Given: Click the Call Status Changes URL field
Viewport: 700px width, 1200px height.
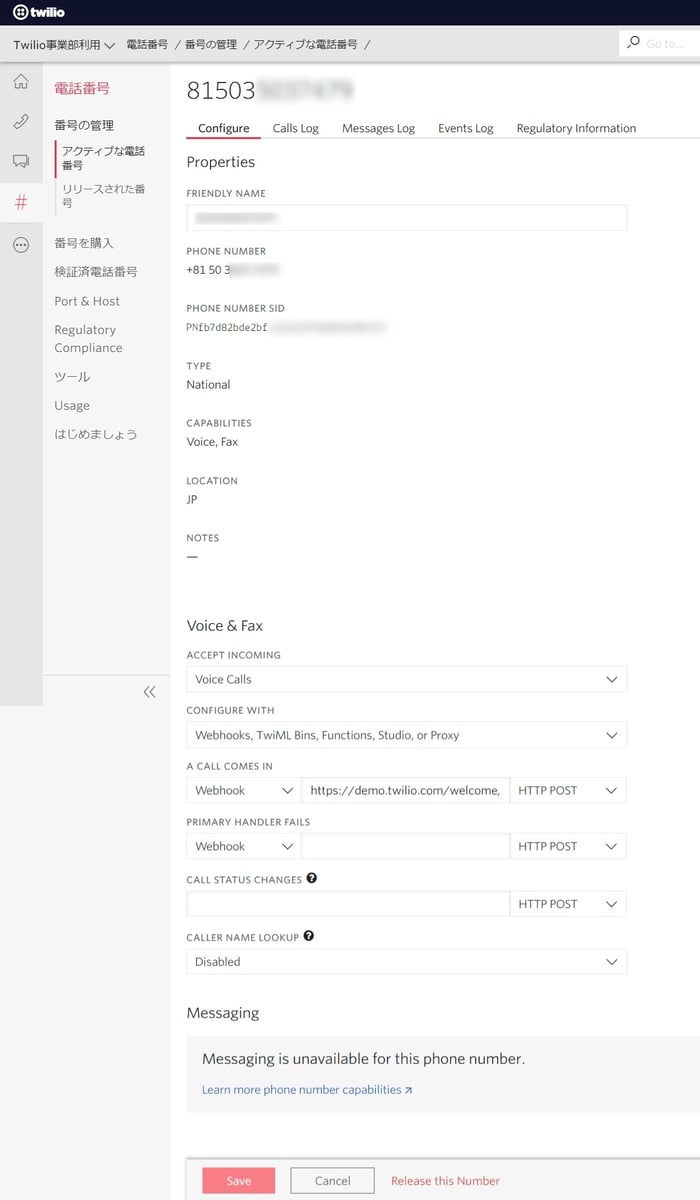Looking at the screenshot, I should tap(348, 903).
